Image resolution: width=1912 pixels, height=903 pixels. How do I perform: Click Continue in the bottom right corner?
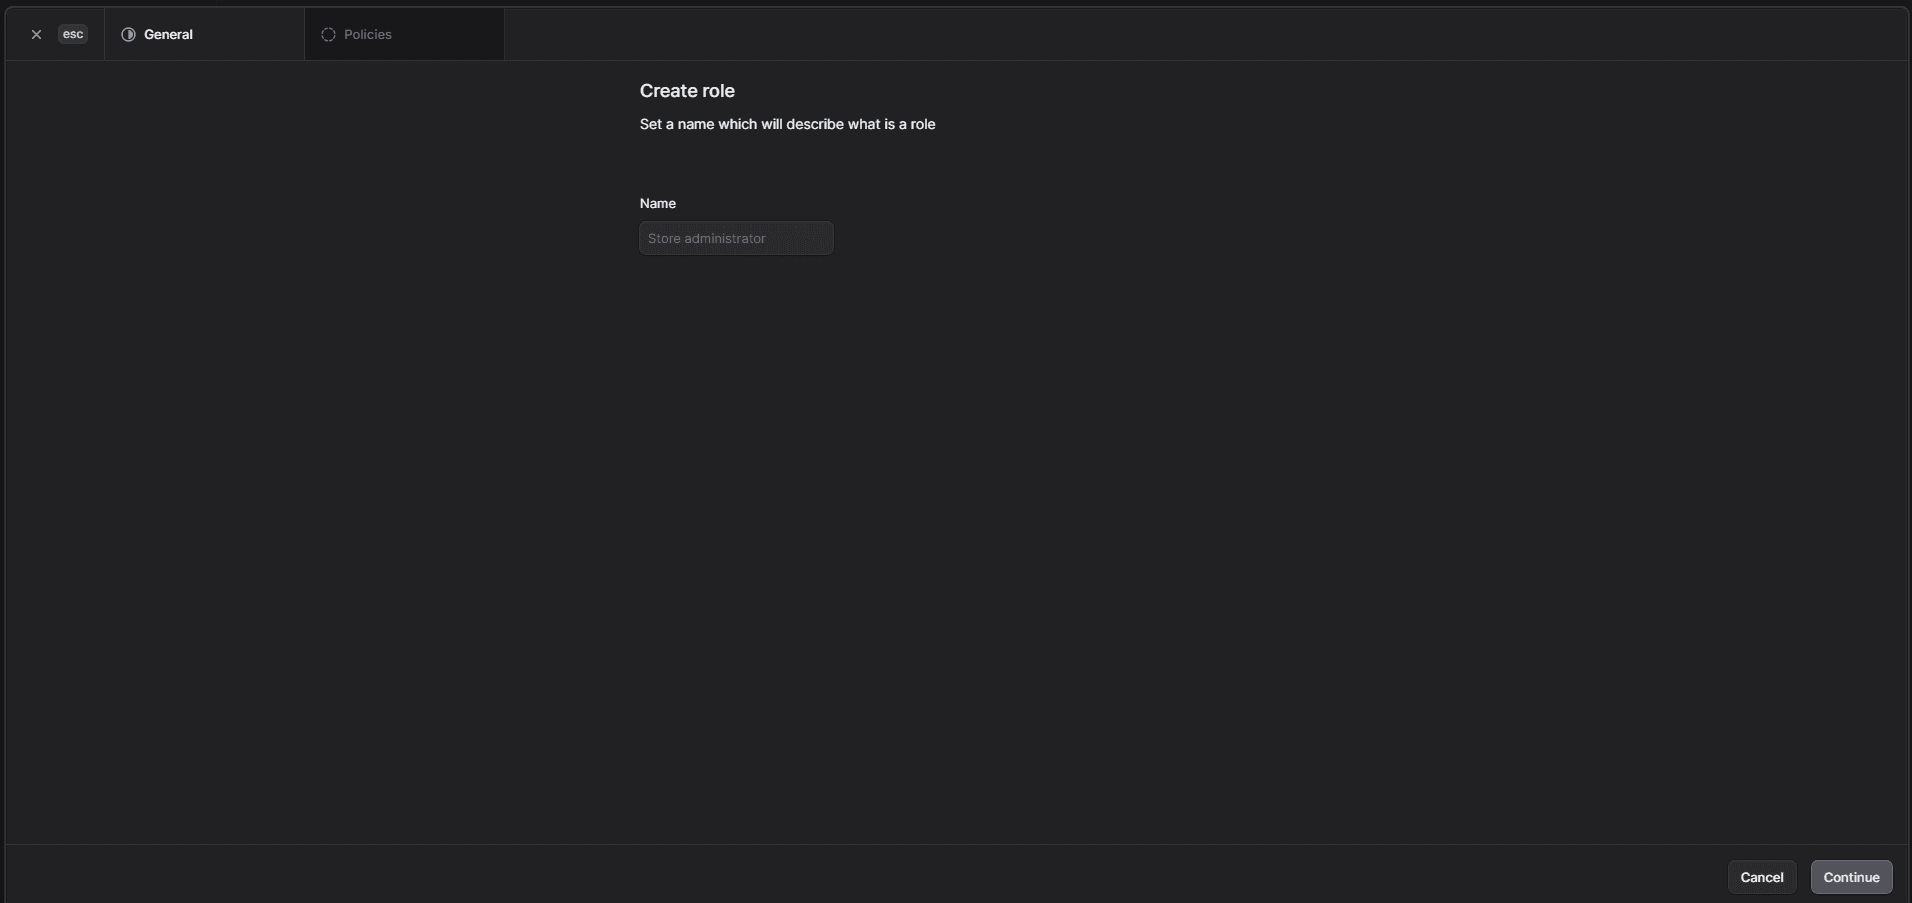click(1852, 876)
